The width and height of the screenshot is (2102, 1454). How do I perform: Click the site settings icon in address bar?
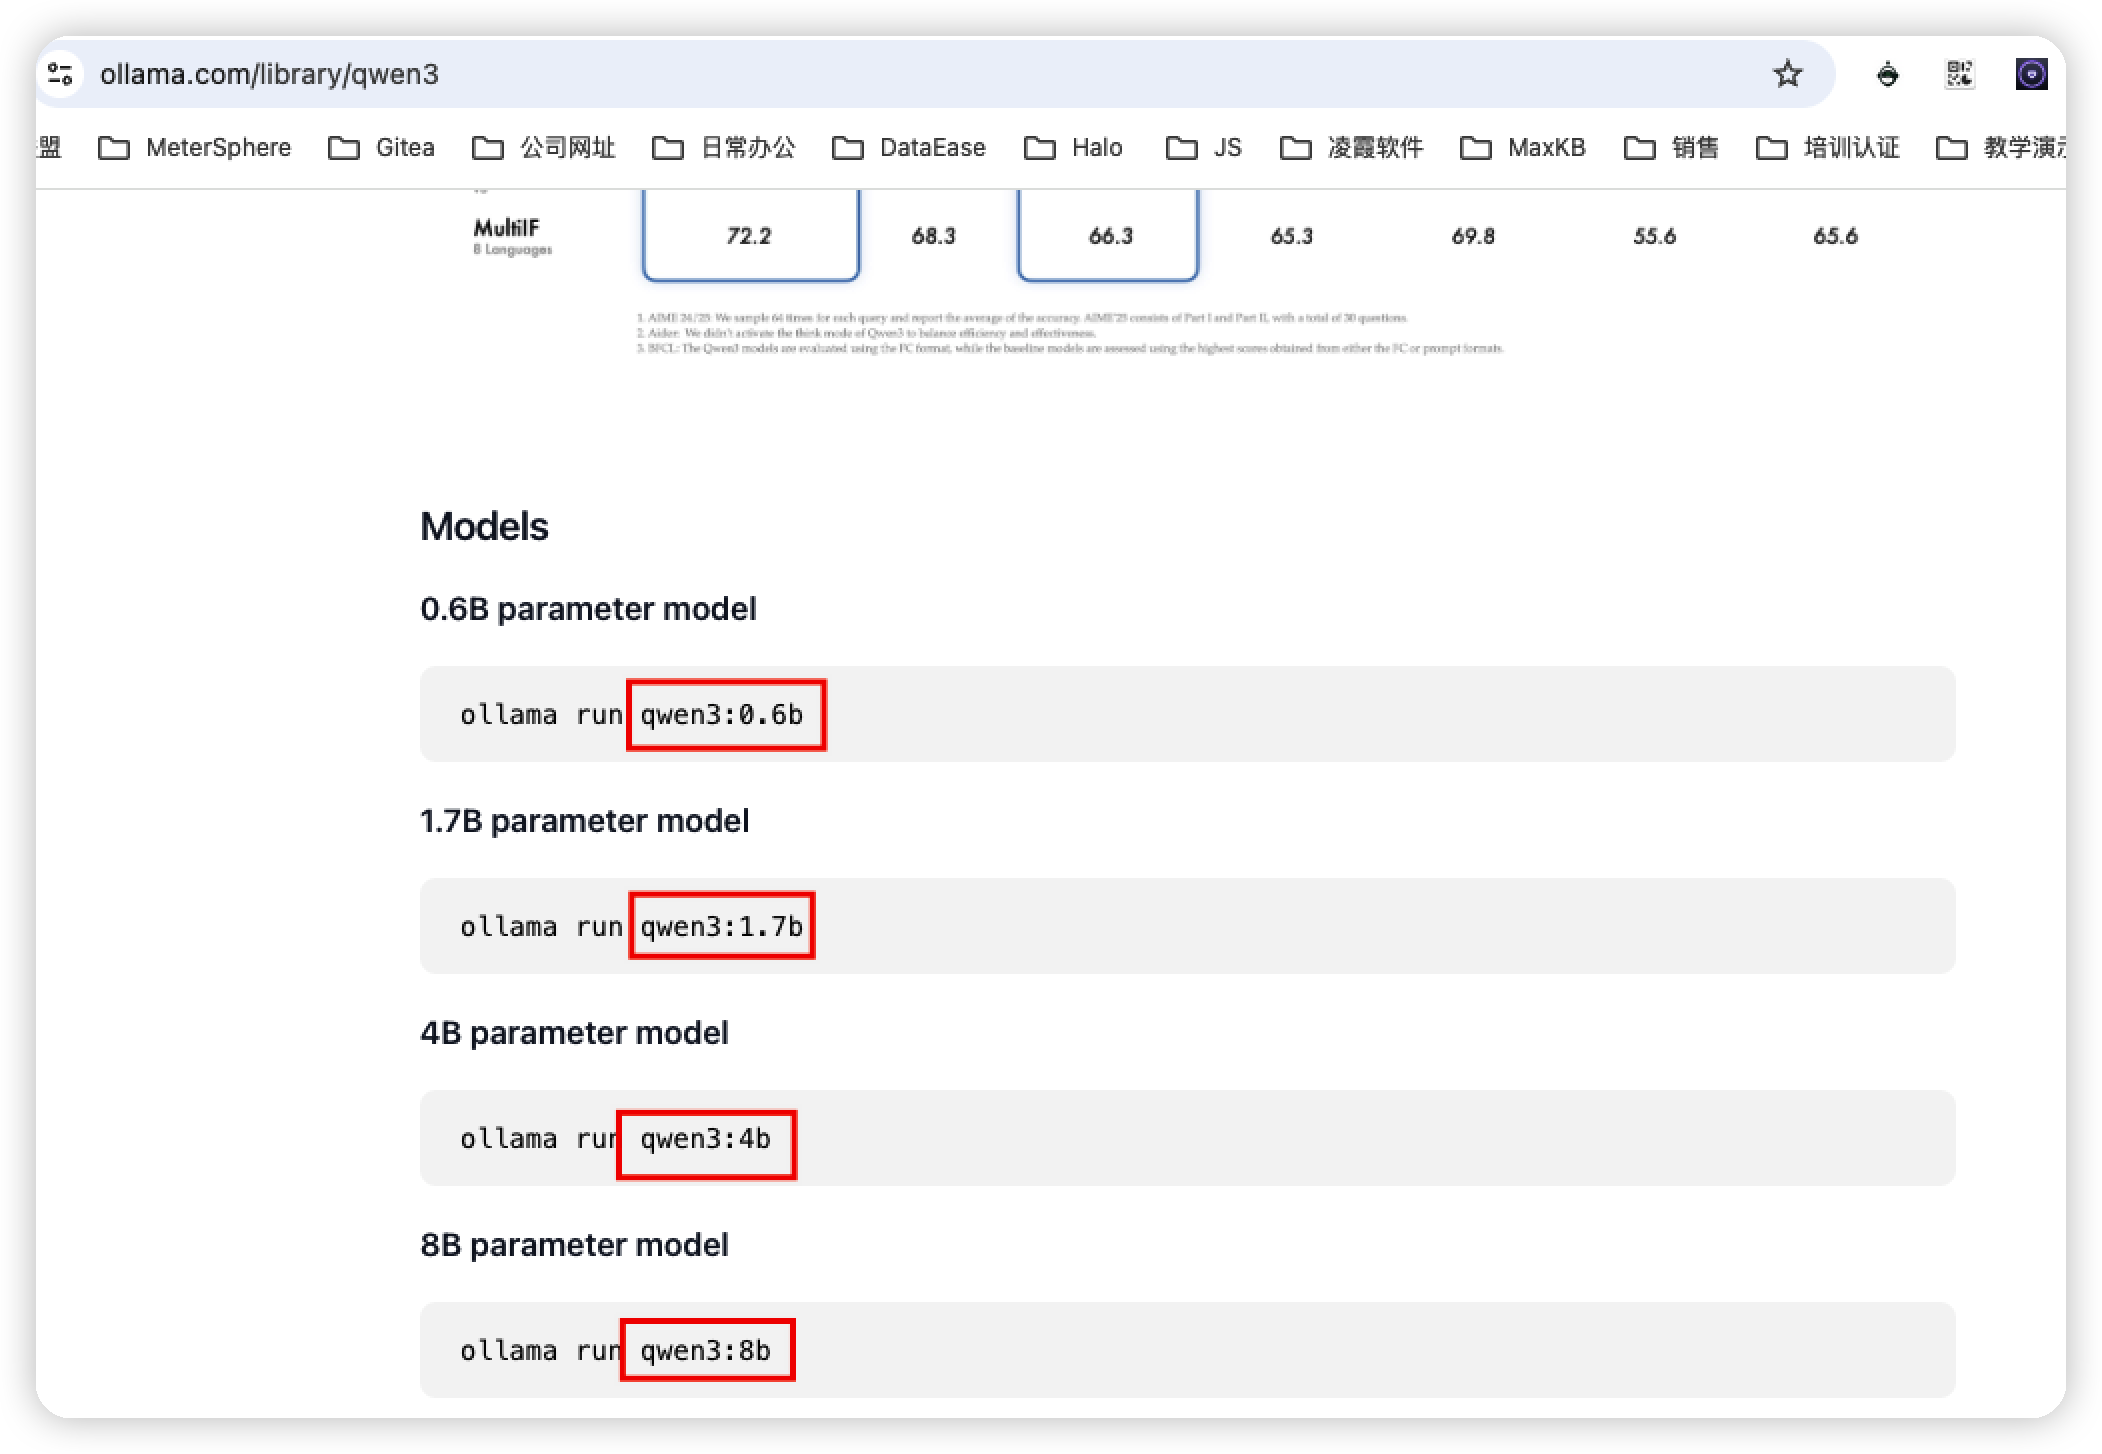pos(60,74)
